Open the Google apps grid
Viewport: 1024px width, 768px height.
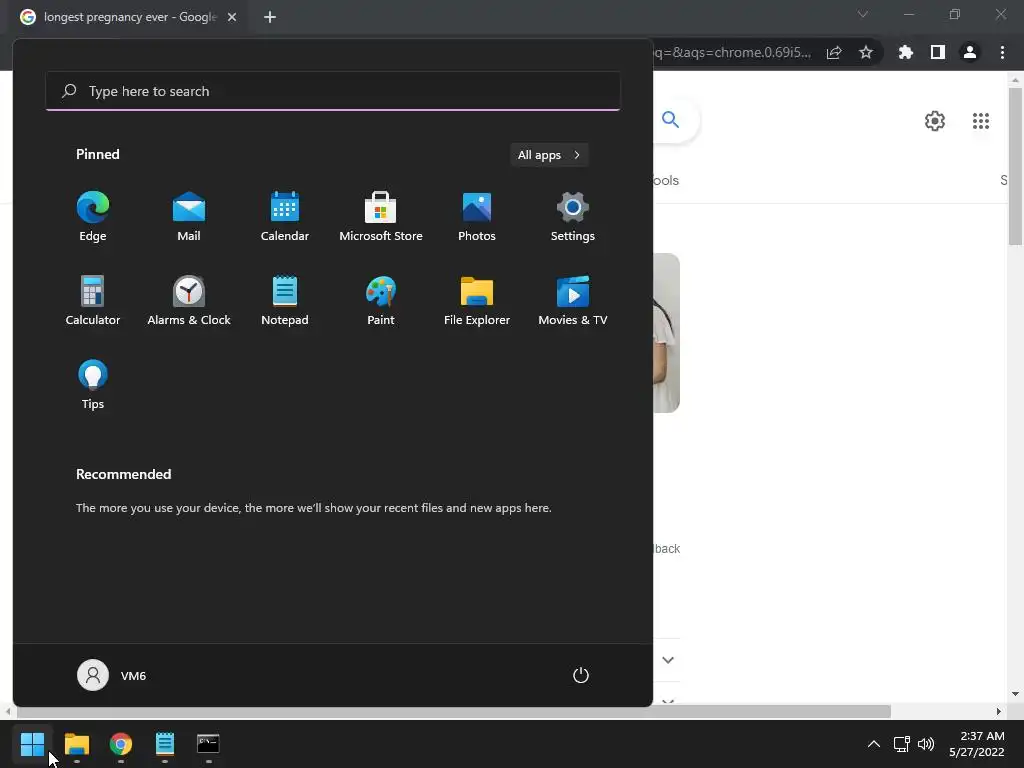[x=981, y=121]
